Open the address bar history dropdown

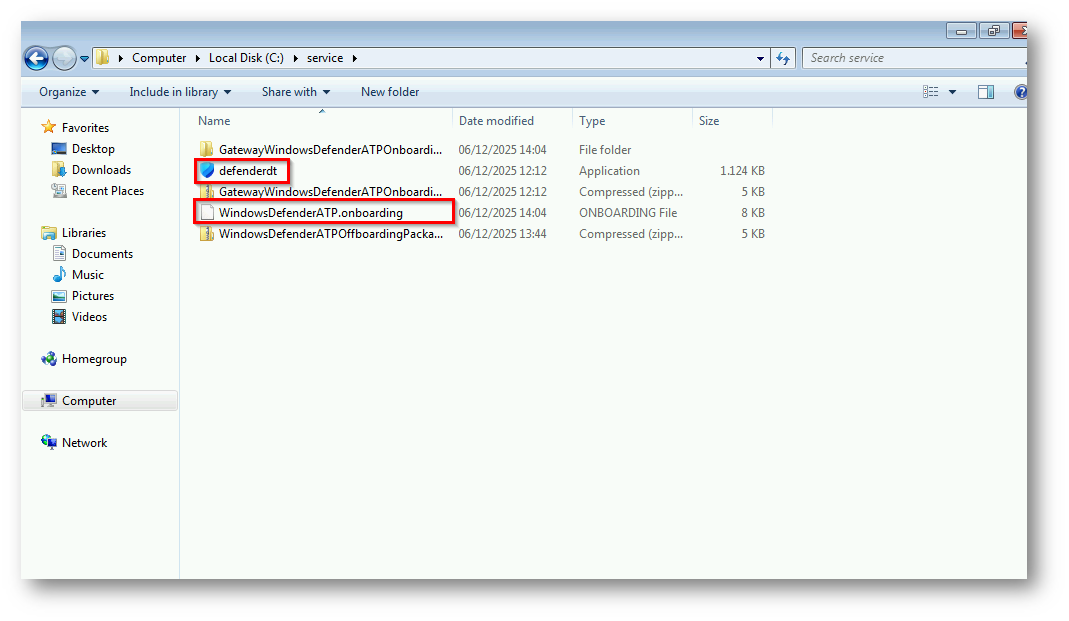coord(760,59)
